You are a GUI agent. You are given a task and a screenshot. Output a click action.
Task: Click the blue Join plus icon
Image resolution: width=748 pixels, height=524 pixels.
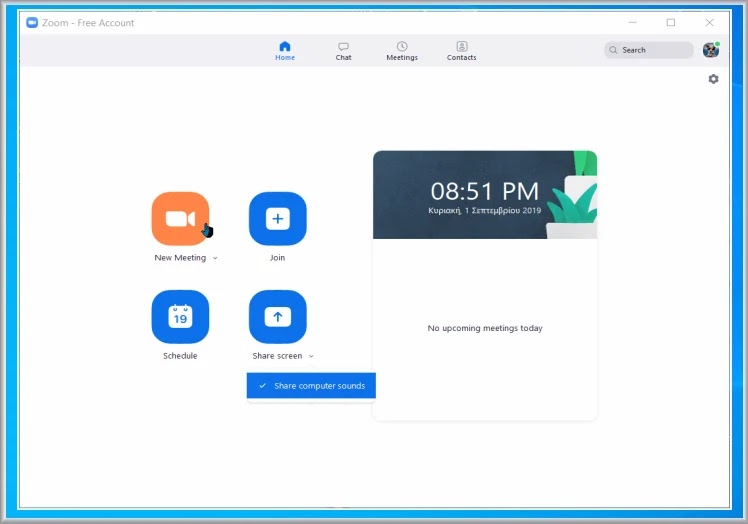[x=278, y=219]
